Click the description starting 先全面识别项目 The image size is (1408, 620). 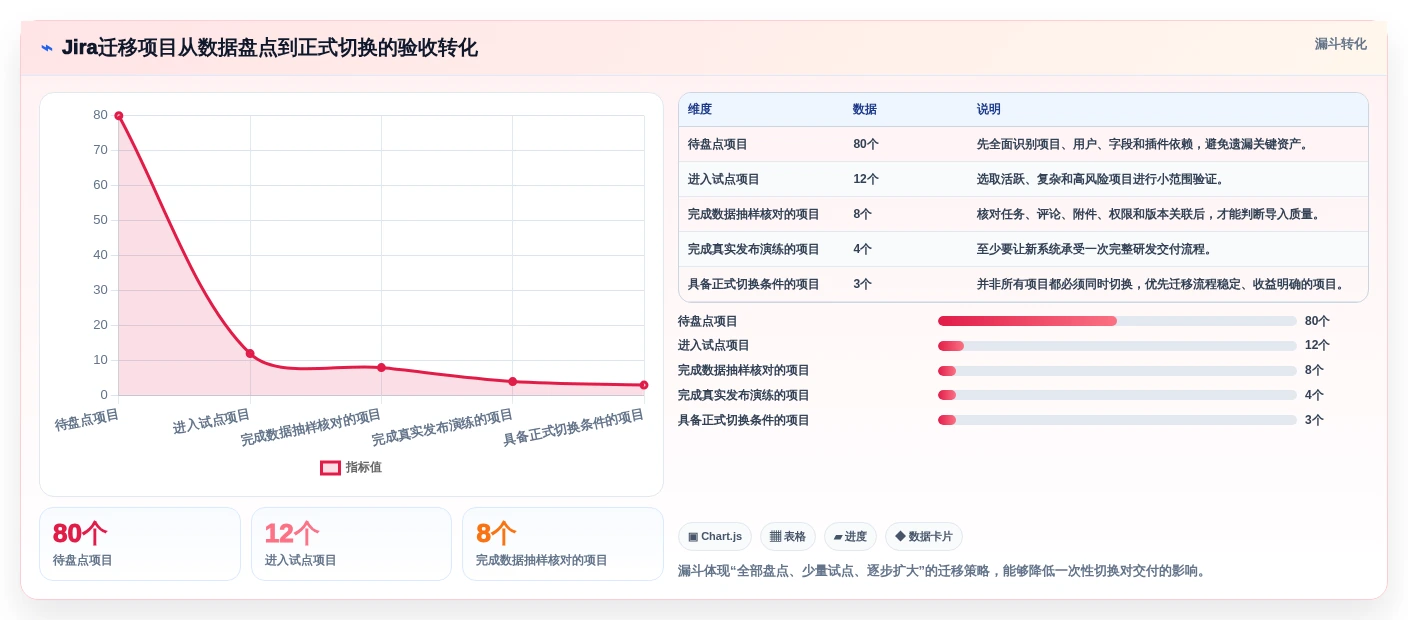tap(1145, 144)
